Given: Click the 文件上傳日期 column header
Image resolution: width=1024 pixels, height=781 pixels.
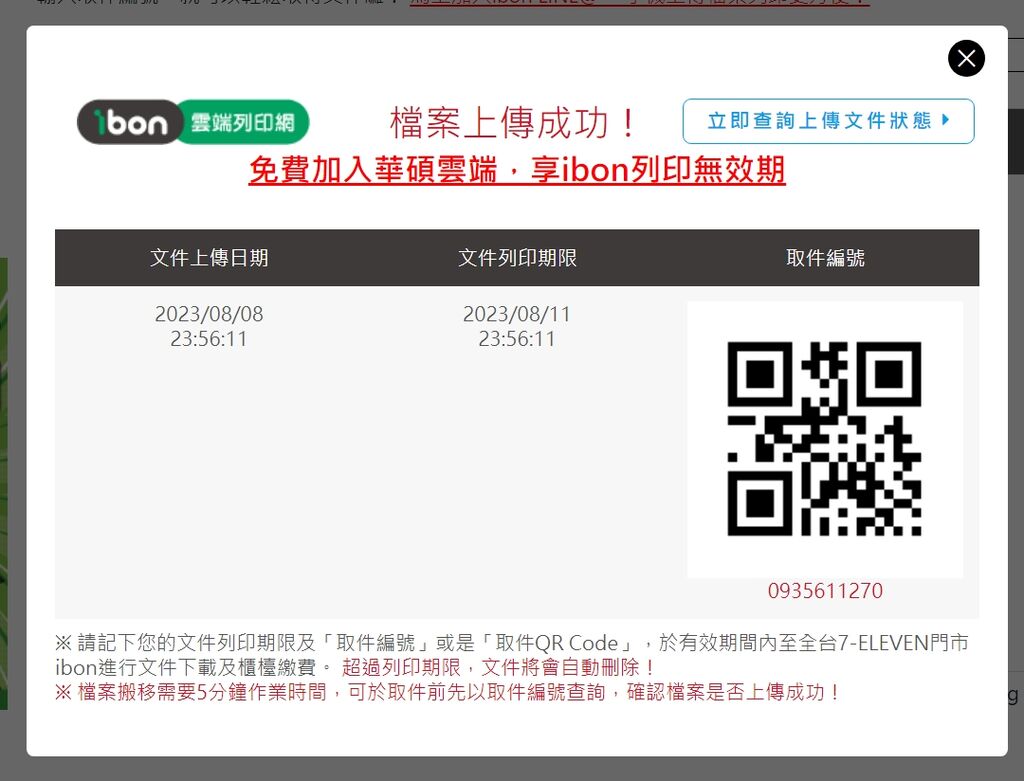Looking at the screenshot, I should [209, 258].
